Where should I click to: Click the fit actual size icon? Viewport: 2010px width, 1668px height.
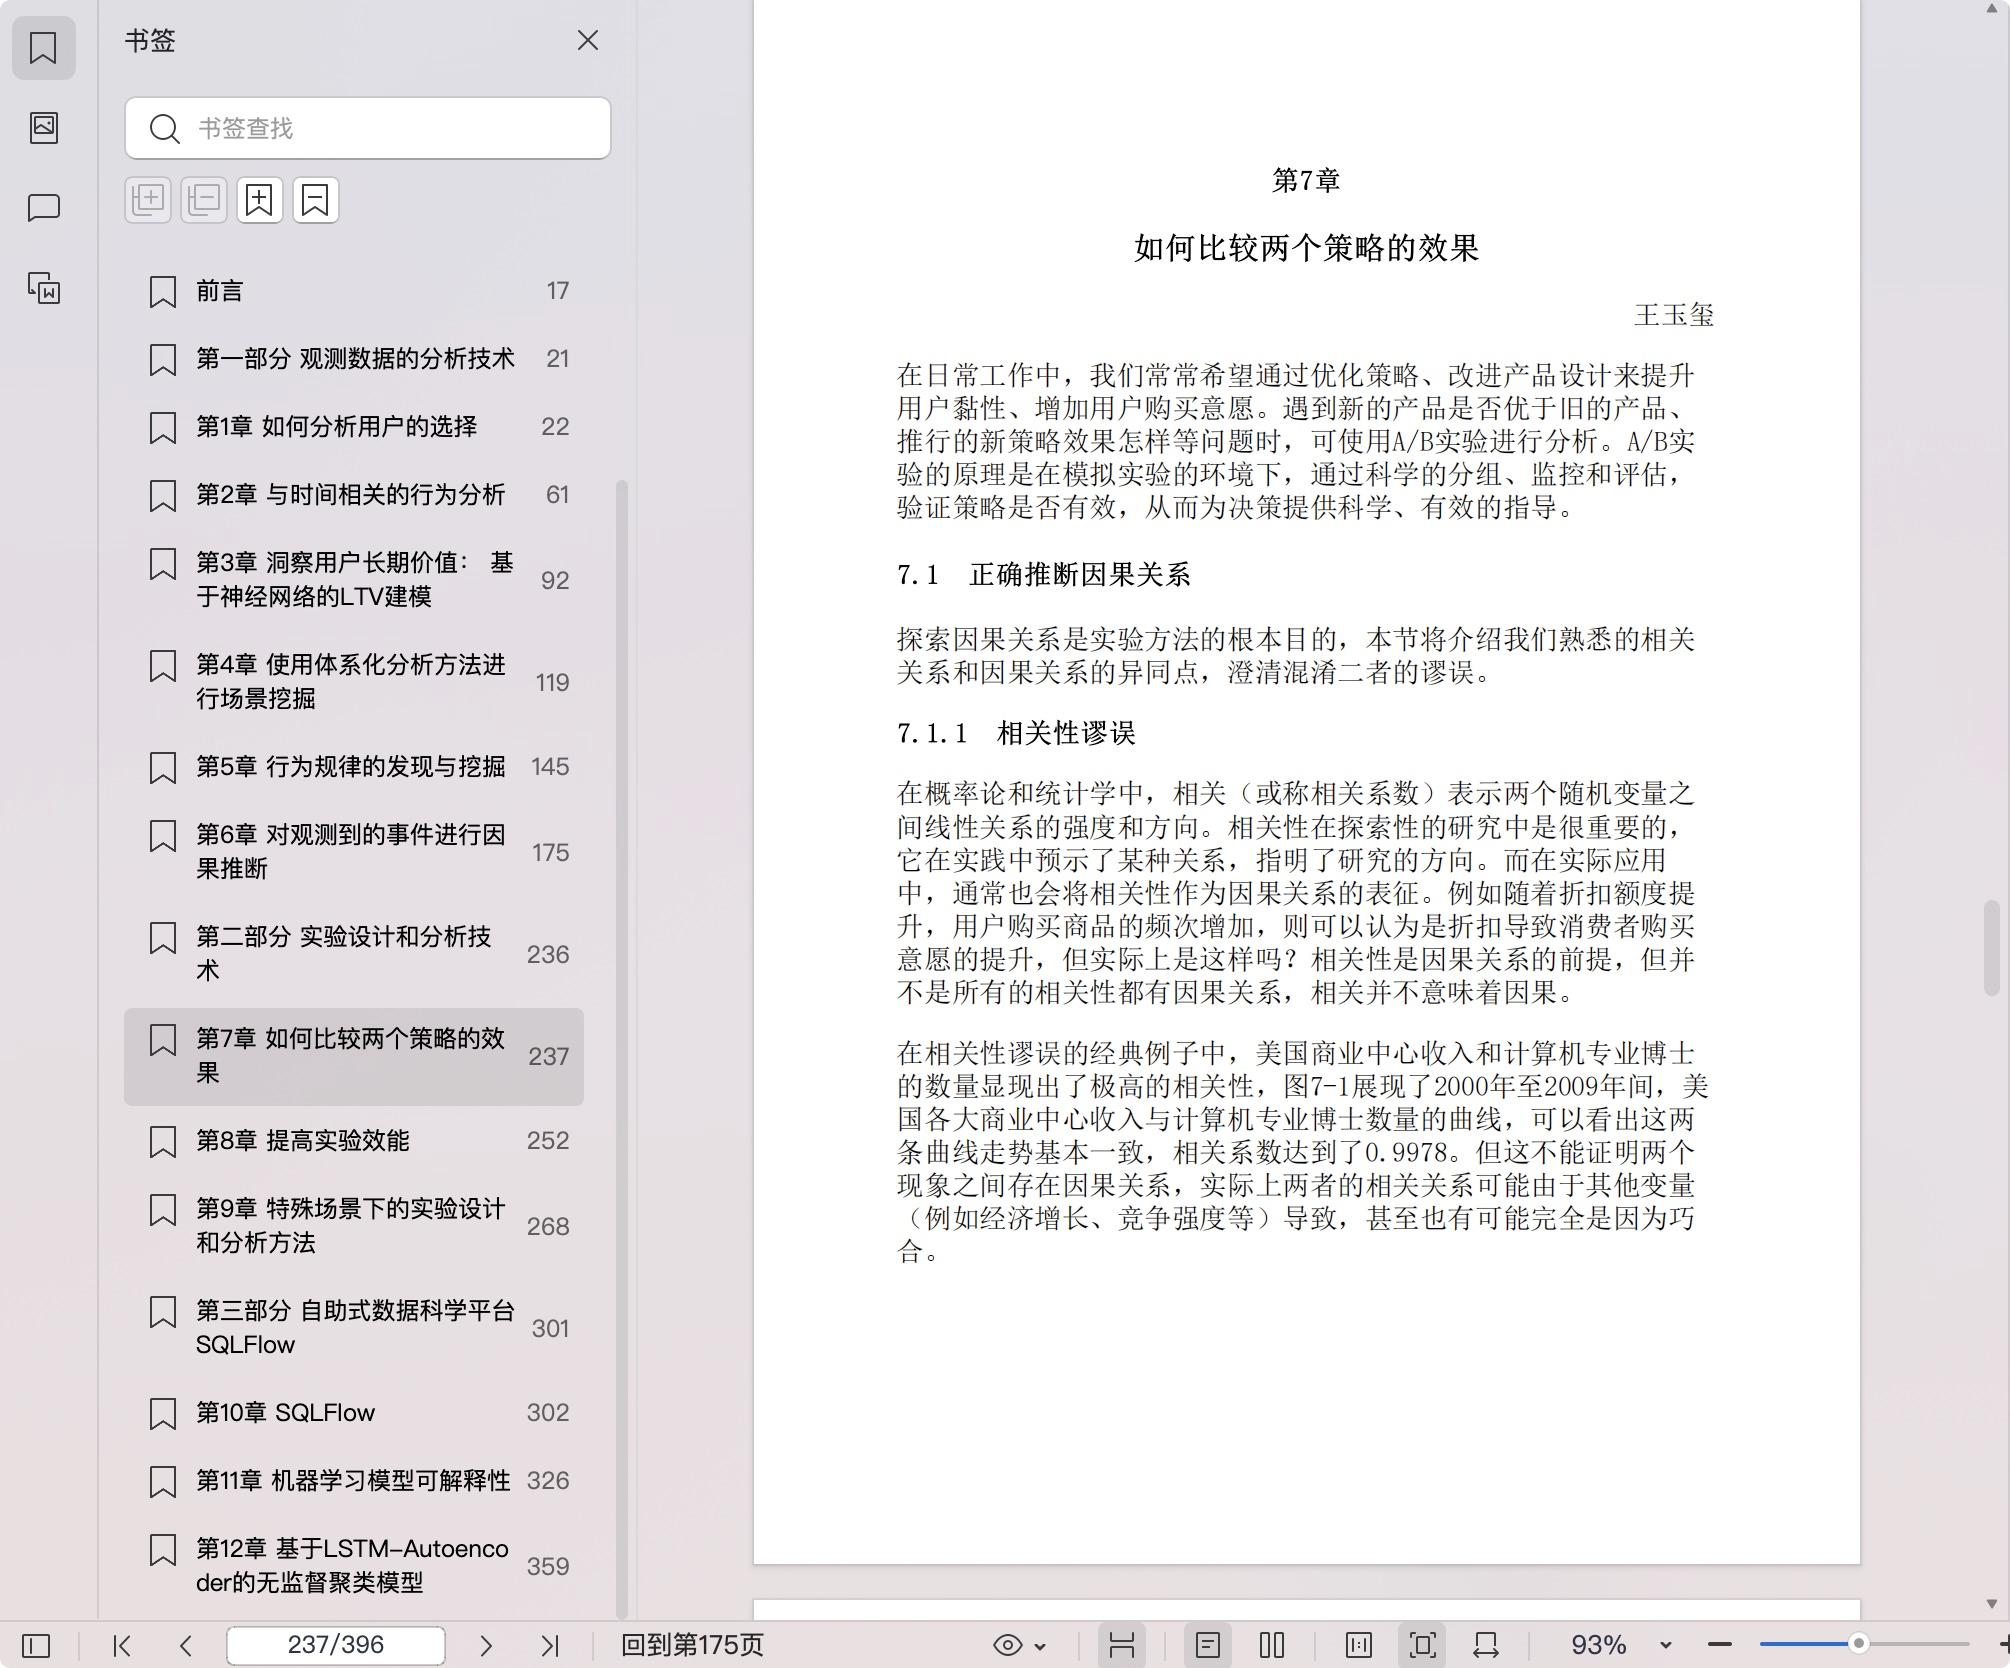coord(1359,1645)
